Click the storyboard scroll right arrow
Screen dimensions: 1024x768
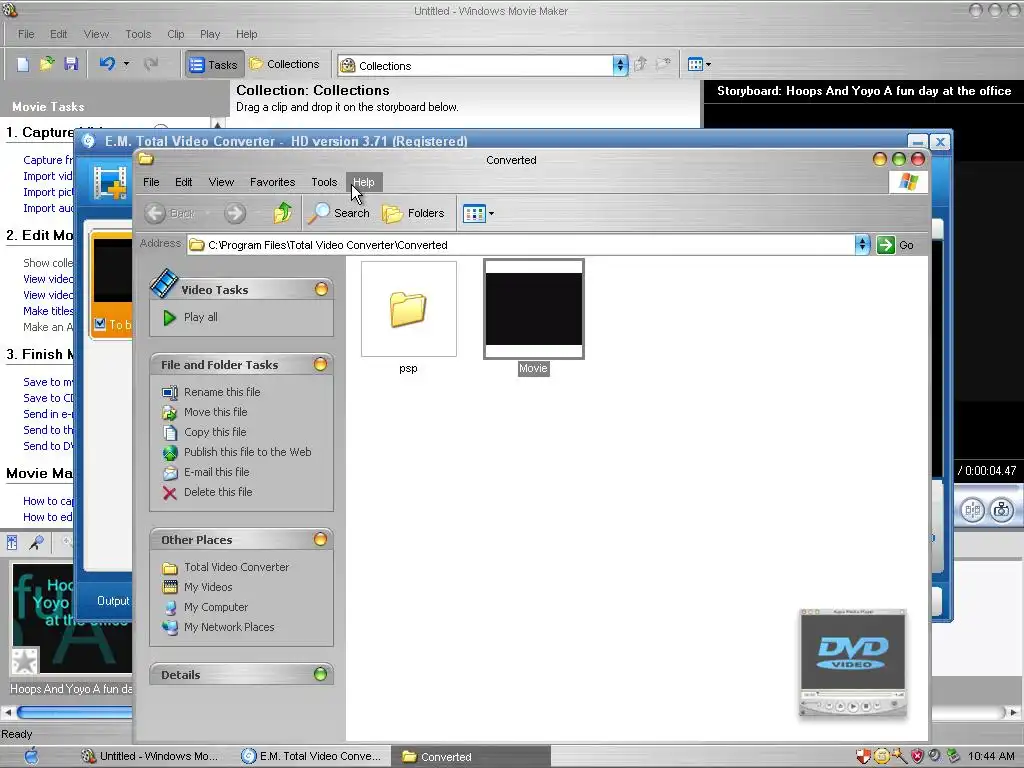point(1014,712)
